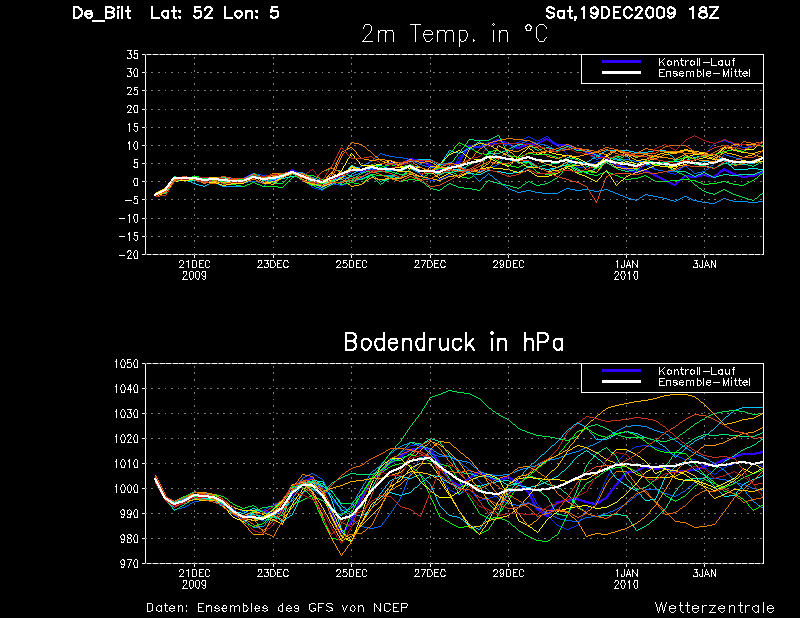Click Kontroll-Lauf label in pressure chart legend
800x618 pixels.
695,371
